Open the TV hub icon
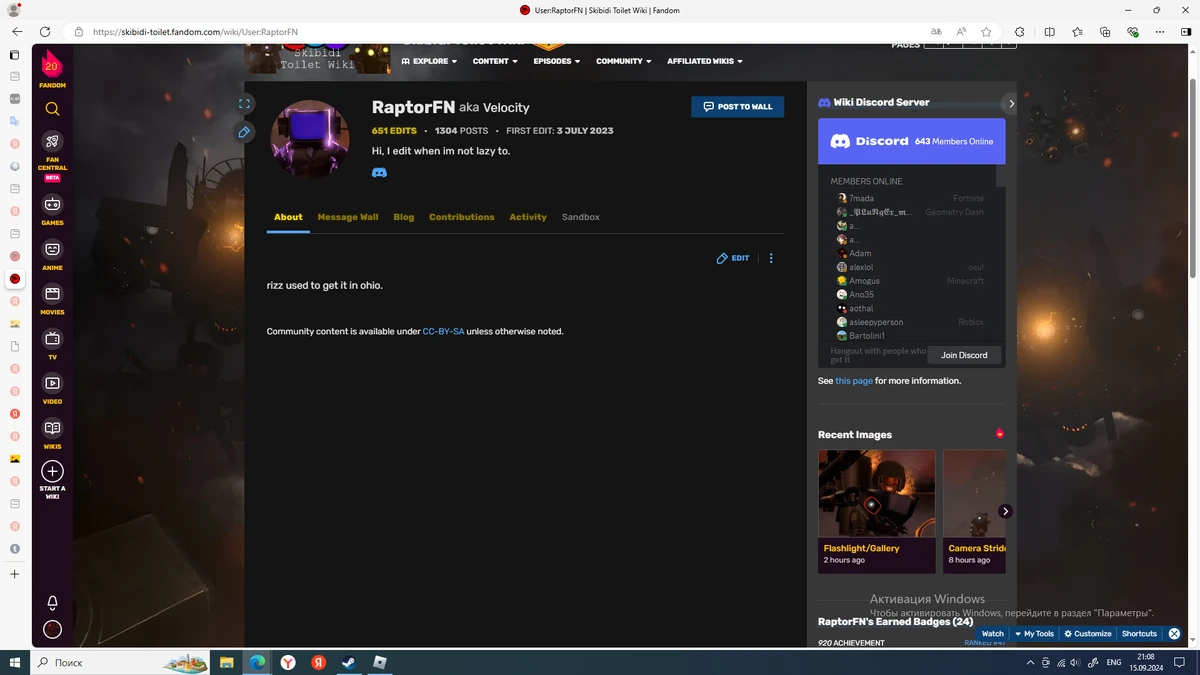The height and width of the screenshot is (675, 1200). click(x=52, y=338)
